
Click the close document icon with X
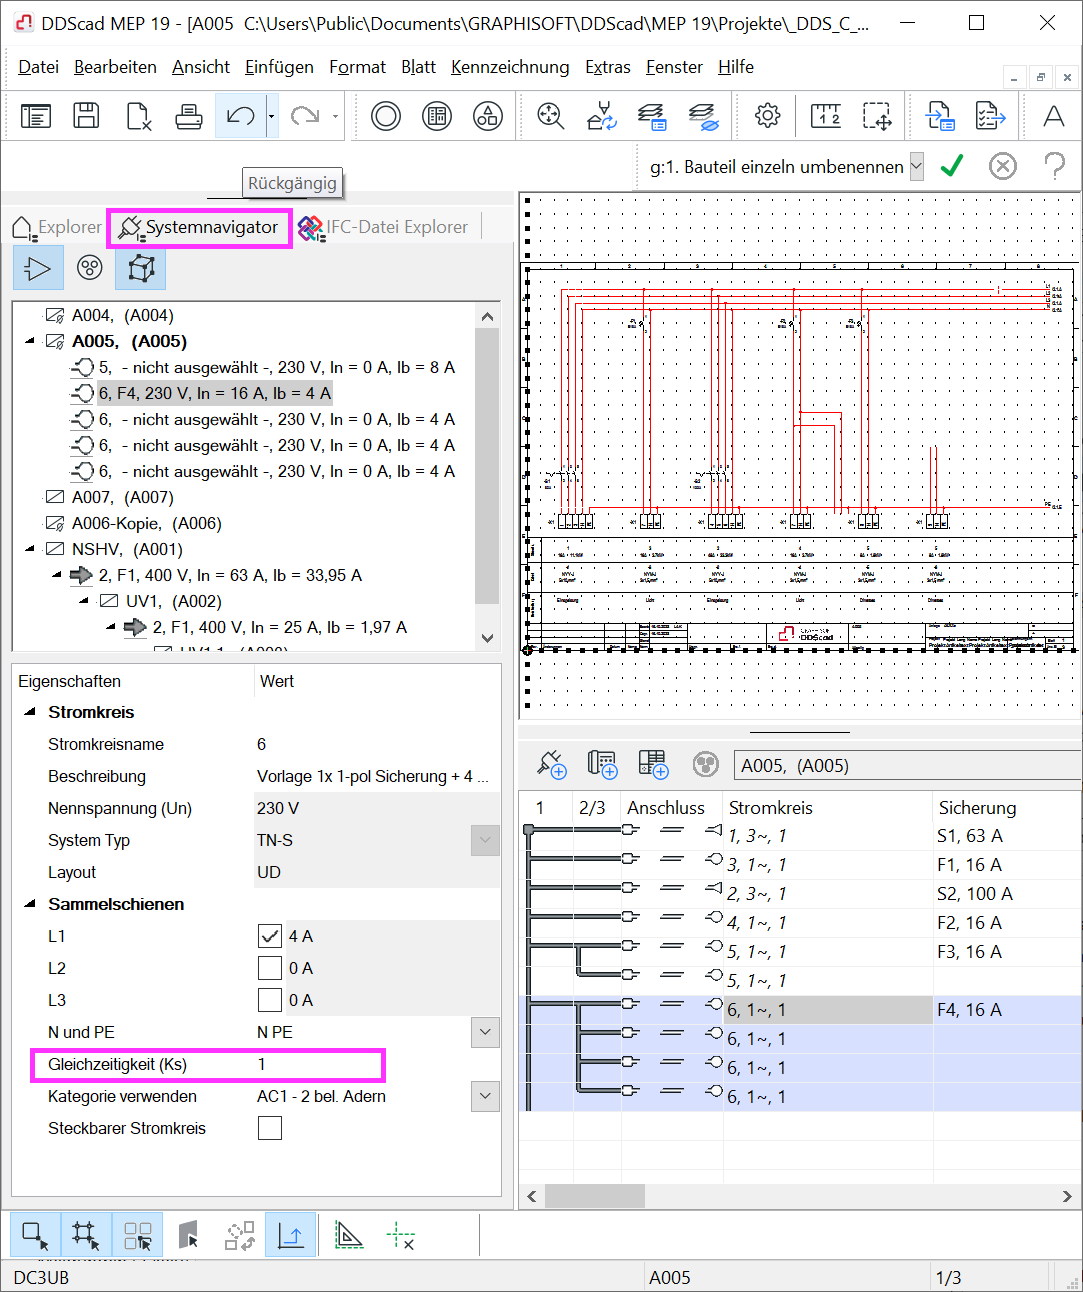pos(138,116)
